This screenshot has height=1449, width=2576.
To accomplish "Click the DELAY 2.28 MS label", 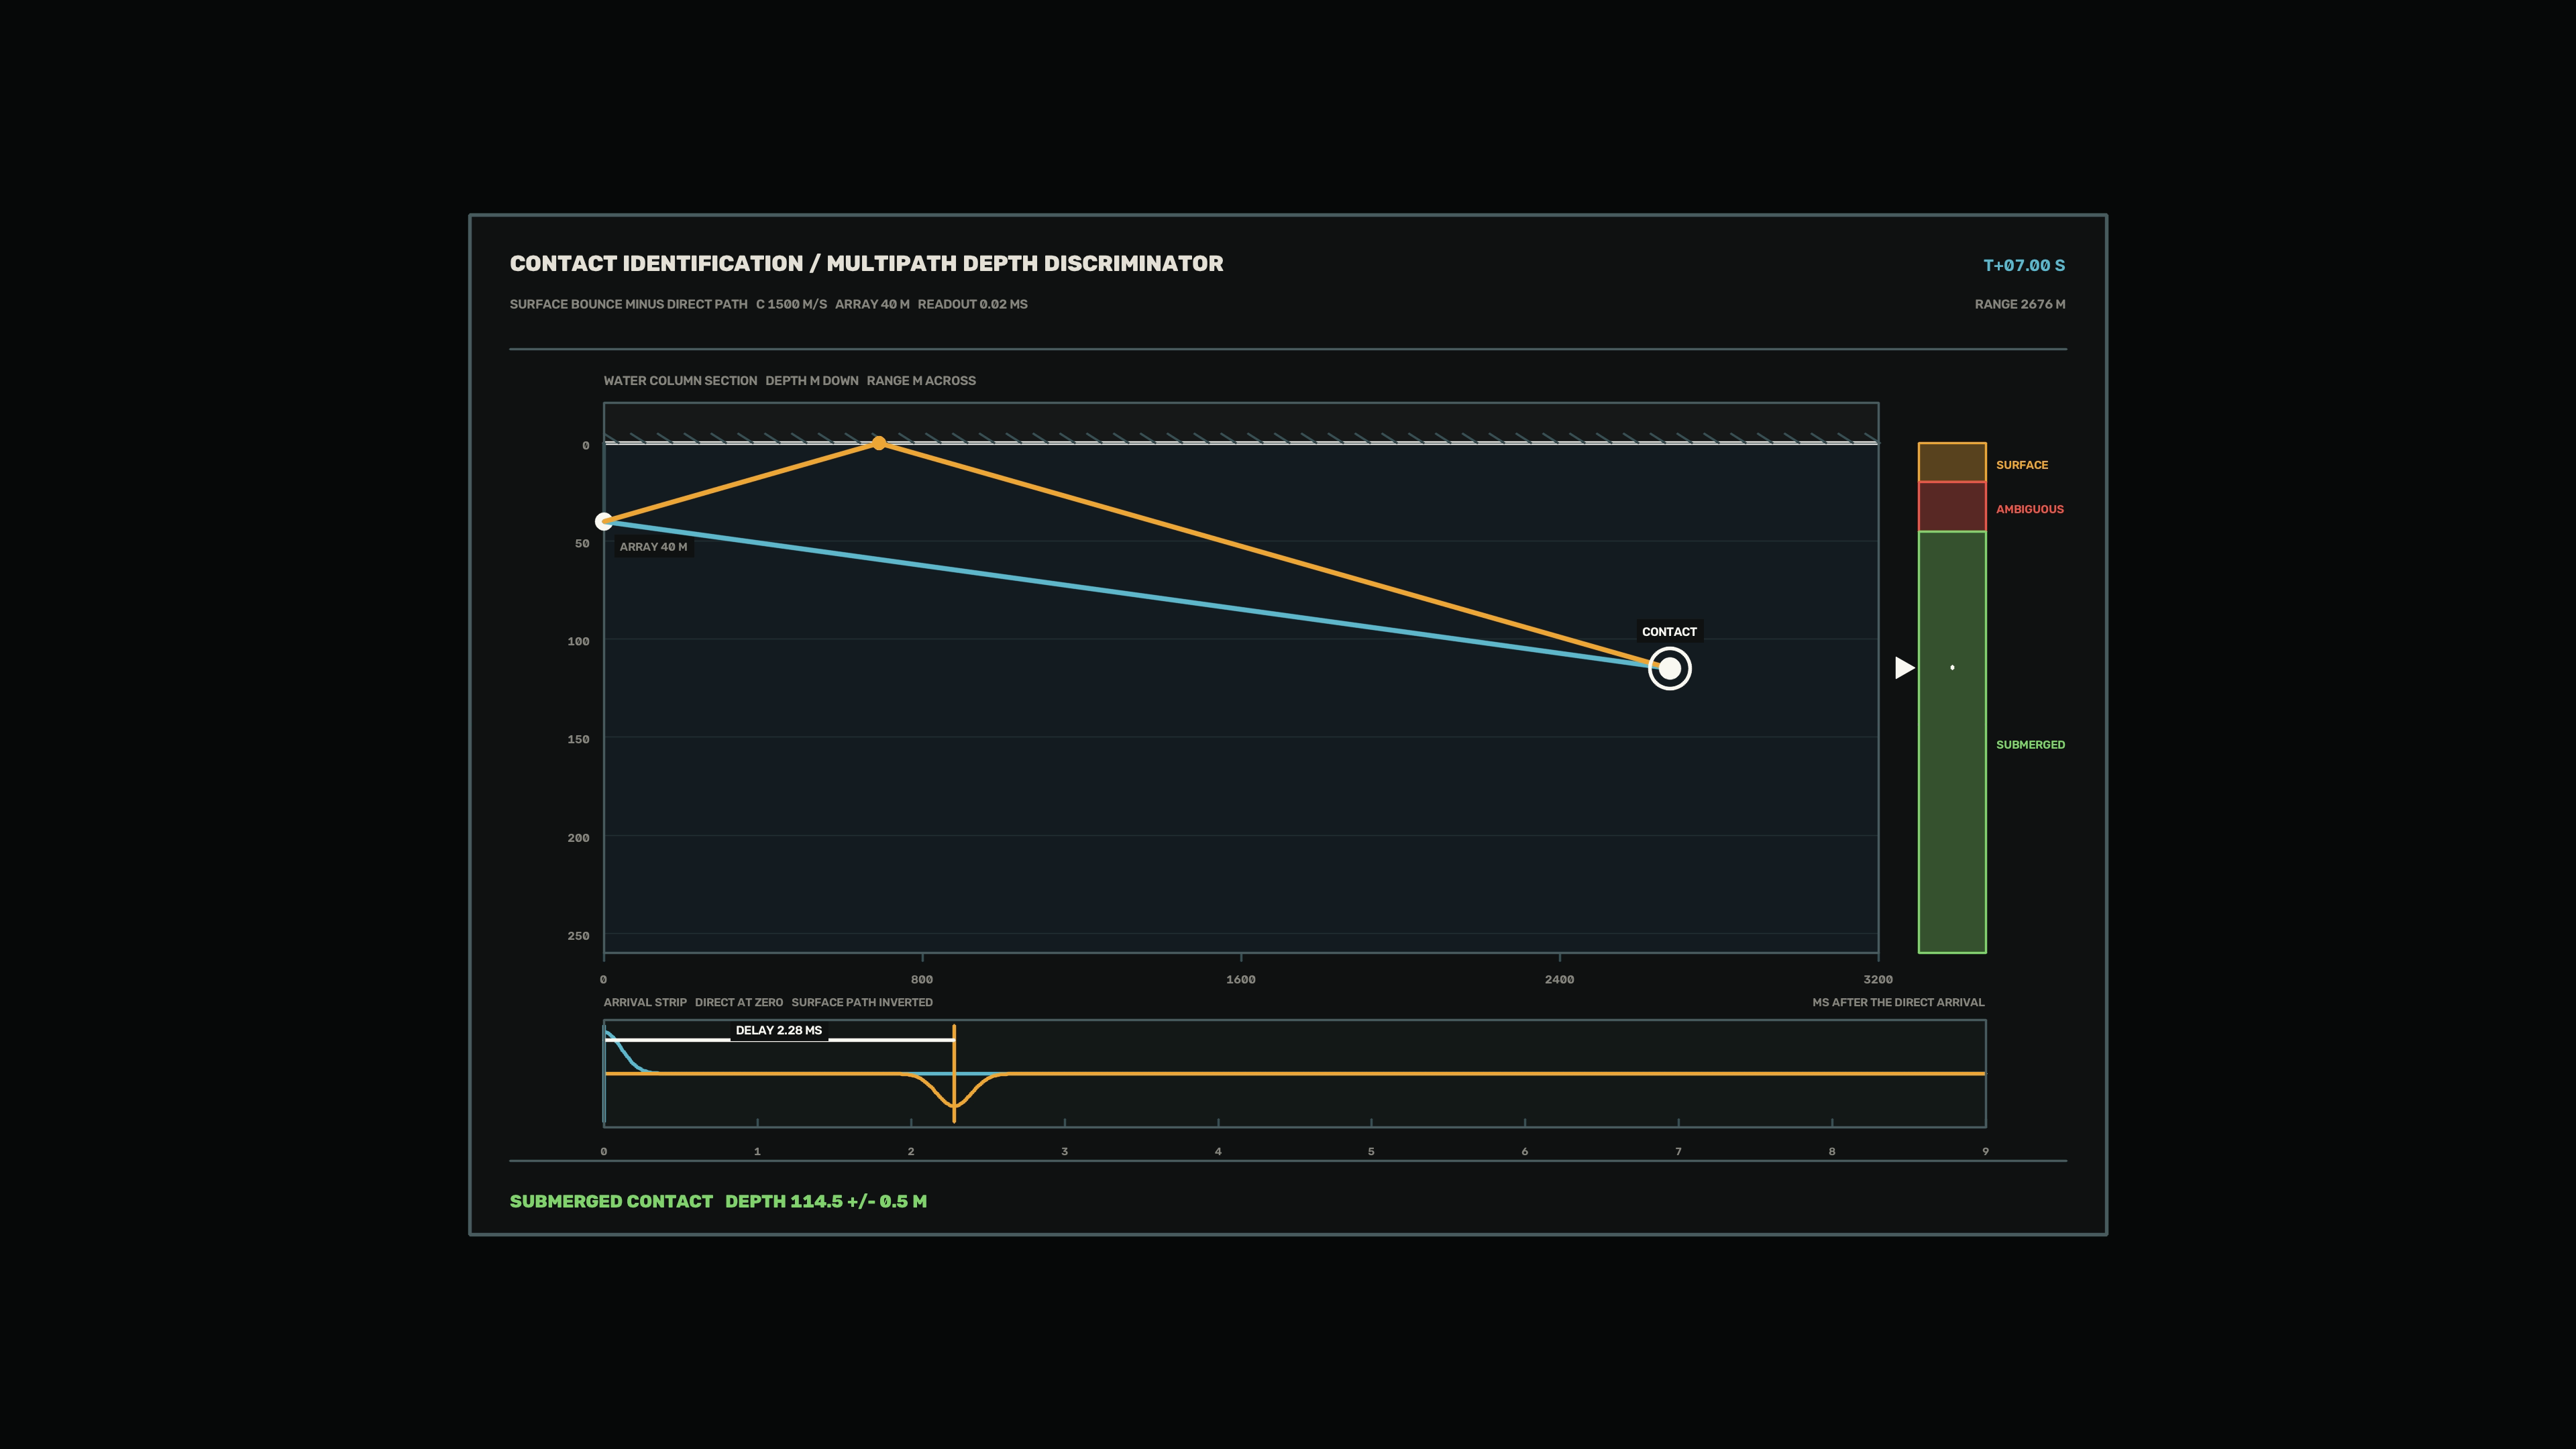I will click(x=779, y=1030).
